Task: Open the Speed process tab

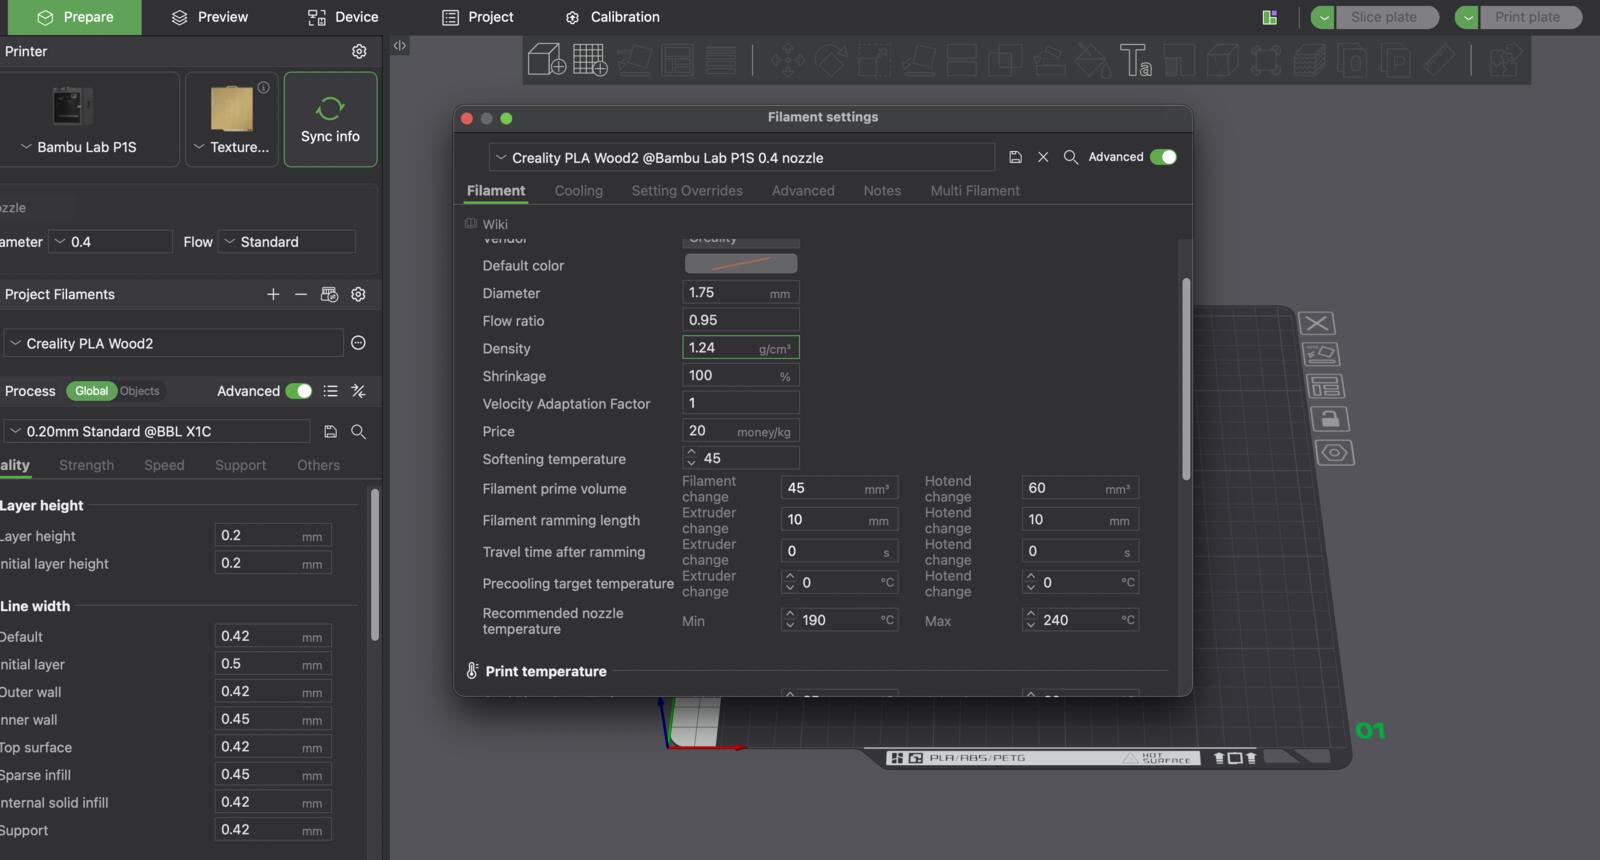Action: pos(164,465)
